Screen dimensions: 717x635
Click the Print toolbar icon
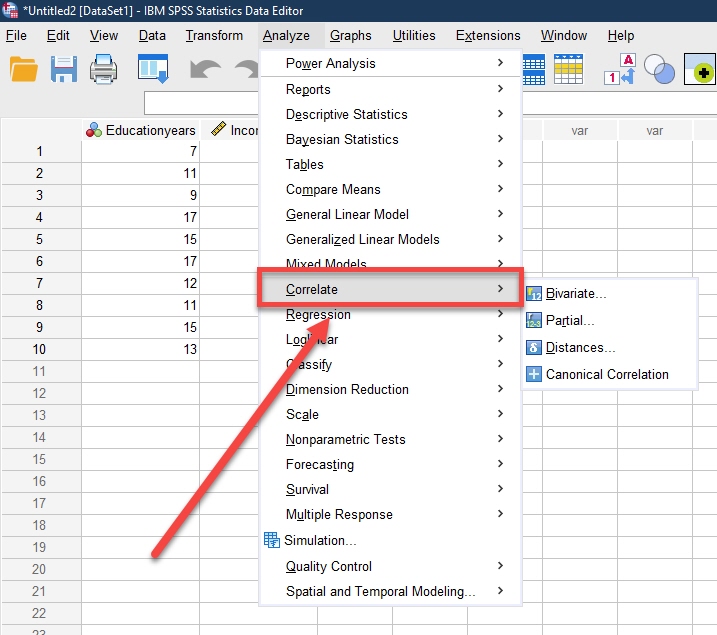(103, 69)
